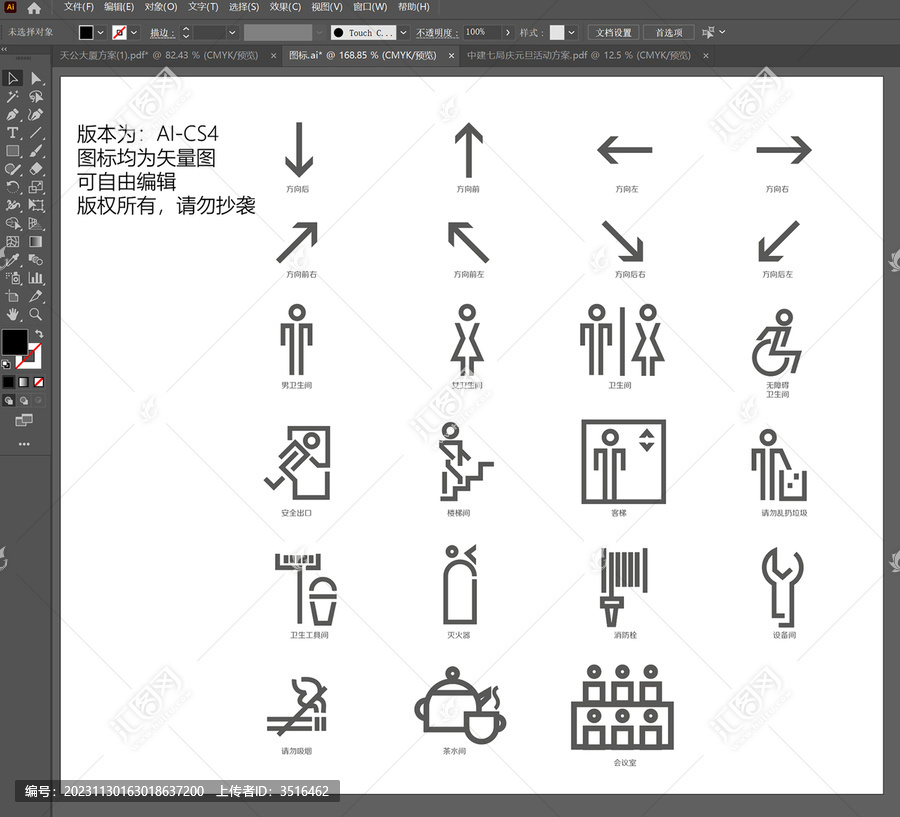Choose the Mesh tool
This screenshot has height=817, width=900.
point(13,242)
